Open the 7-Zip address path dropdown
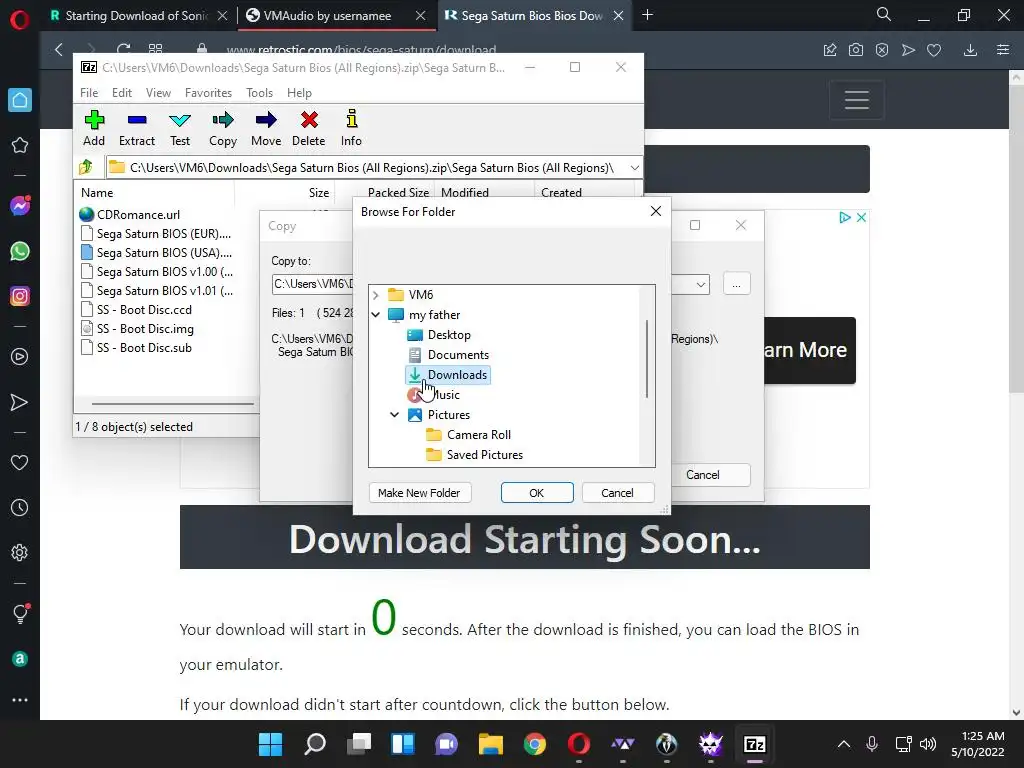The image size is (1024, 768). [634, 168]
